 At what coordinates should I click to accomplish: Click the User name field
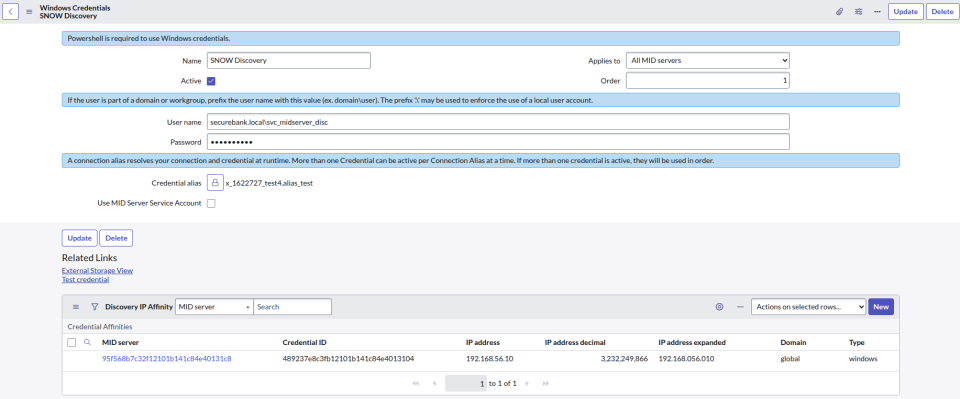point(498,122)
